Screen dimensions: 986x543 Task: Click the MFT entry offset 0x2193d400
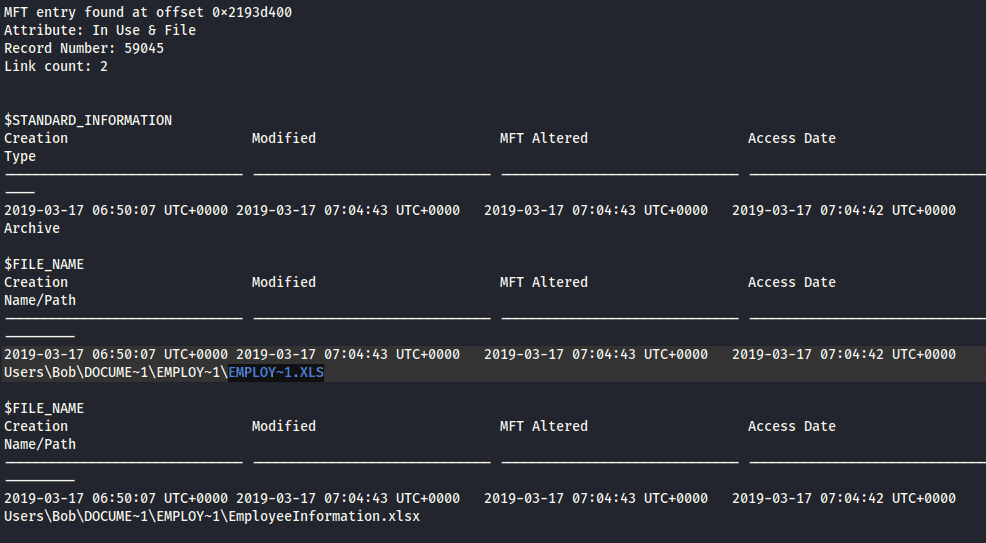click(x=252, y=12)
